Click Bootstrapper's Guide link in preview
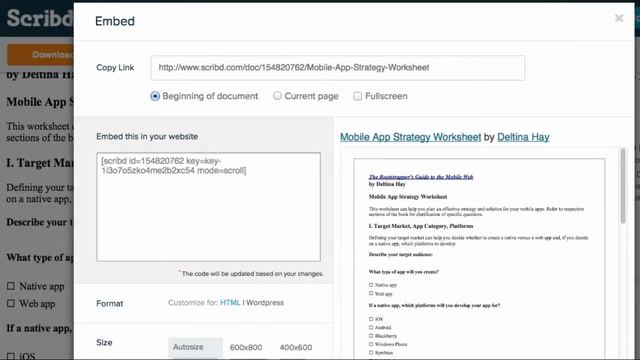The image size is (640, 360). (x=421, y=177)
